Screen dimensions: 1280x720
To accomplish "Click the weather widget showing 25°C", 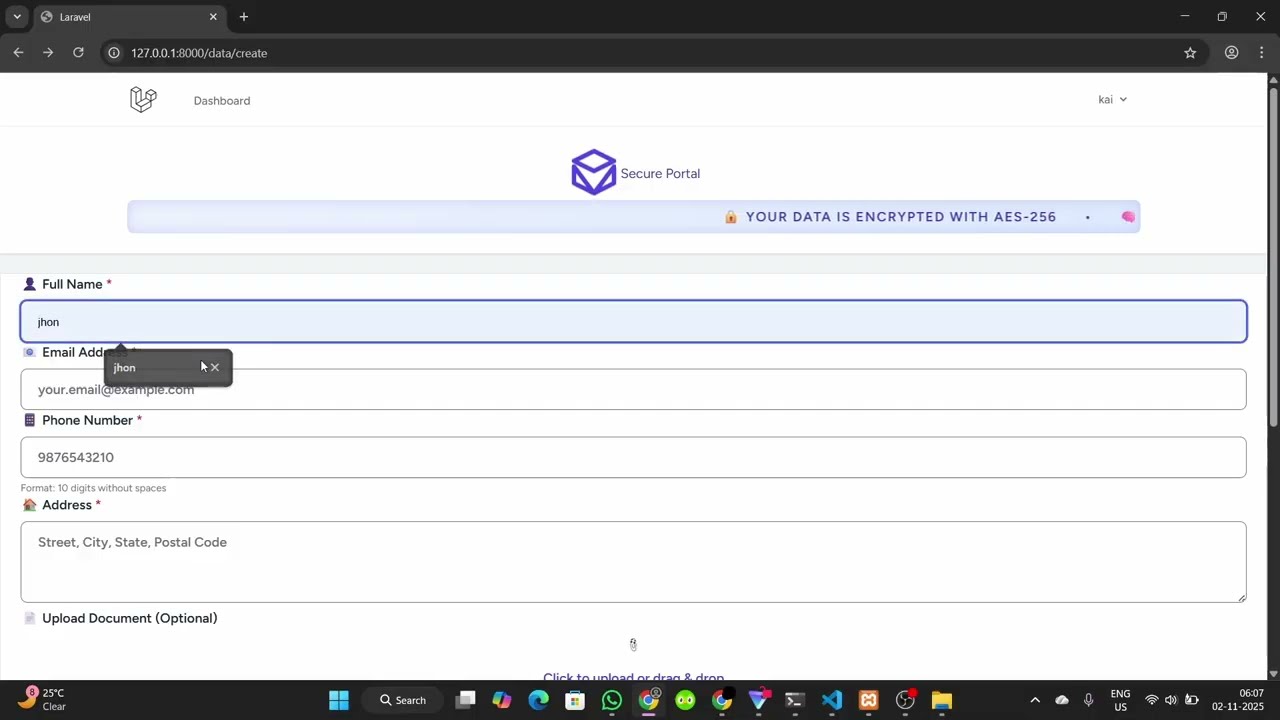I will (x=42, y=699).
